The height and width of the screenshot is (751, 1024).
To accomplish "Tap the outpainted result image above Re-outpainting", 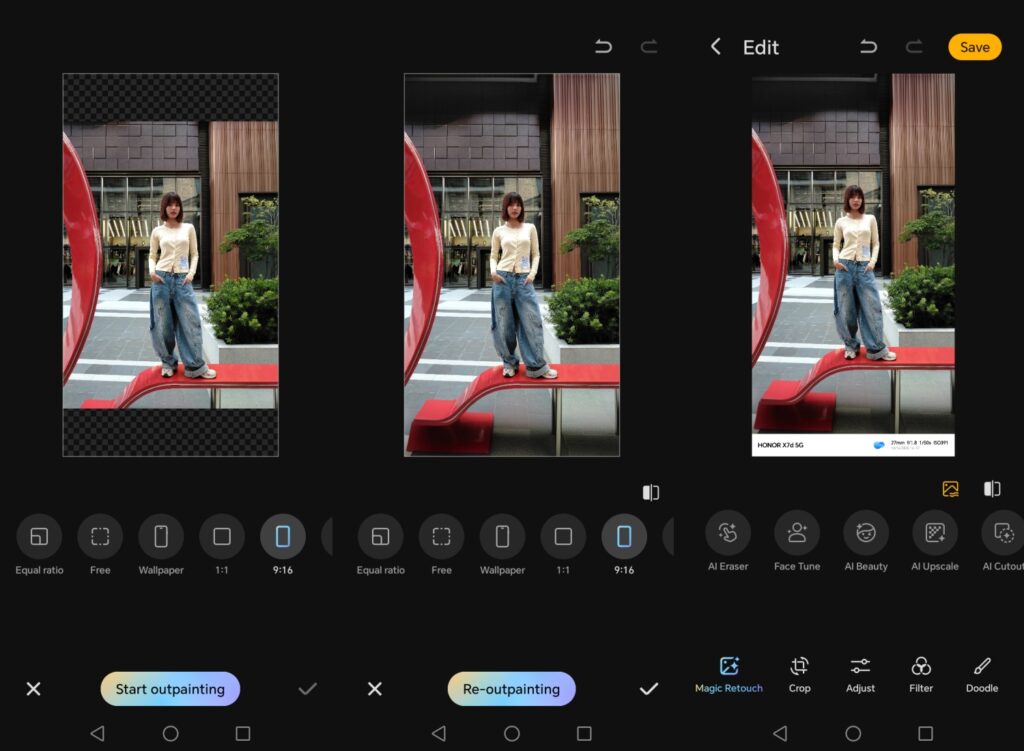I will [x=511, y=265].
